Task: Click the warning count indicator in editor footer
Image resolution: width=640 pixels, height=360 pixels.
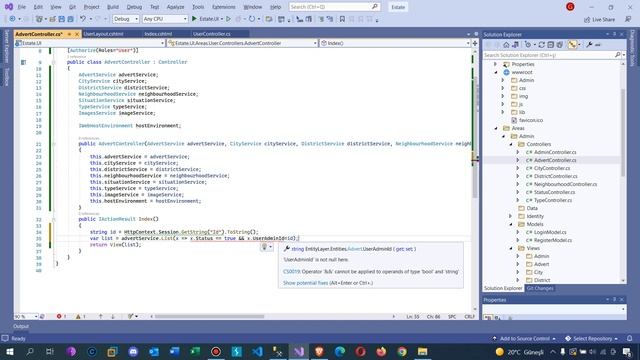Action: point(80,316)
